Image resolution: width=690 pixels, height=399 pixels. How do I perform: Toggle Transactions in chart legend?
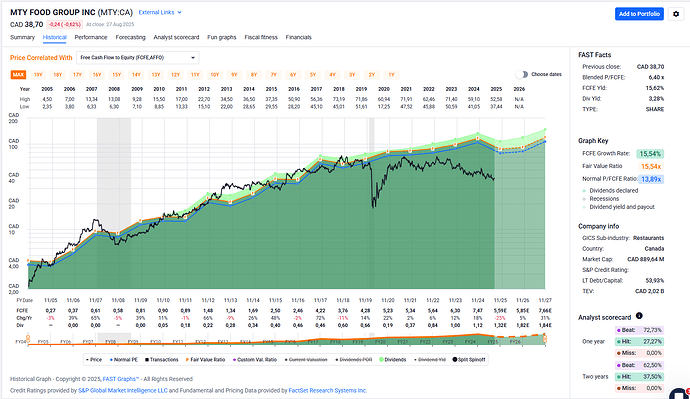[x=161, y=359]
